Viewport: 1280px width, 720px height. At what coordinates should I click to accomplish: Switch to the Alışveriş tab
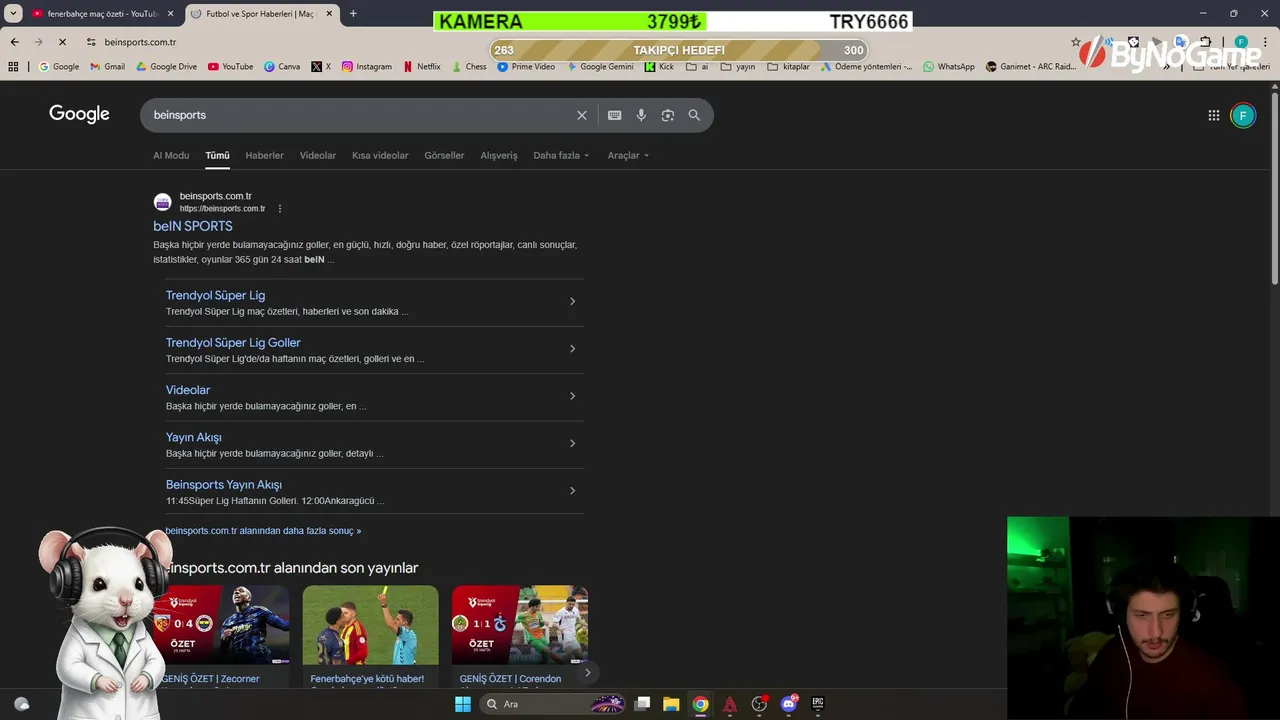click(499, 156)
